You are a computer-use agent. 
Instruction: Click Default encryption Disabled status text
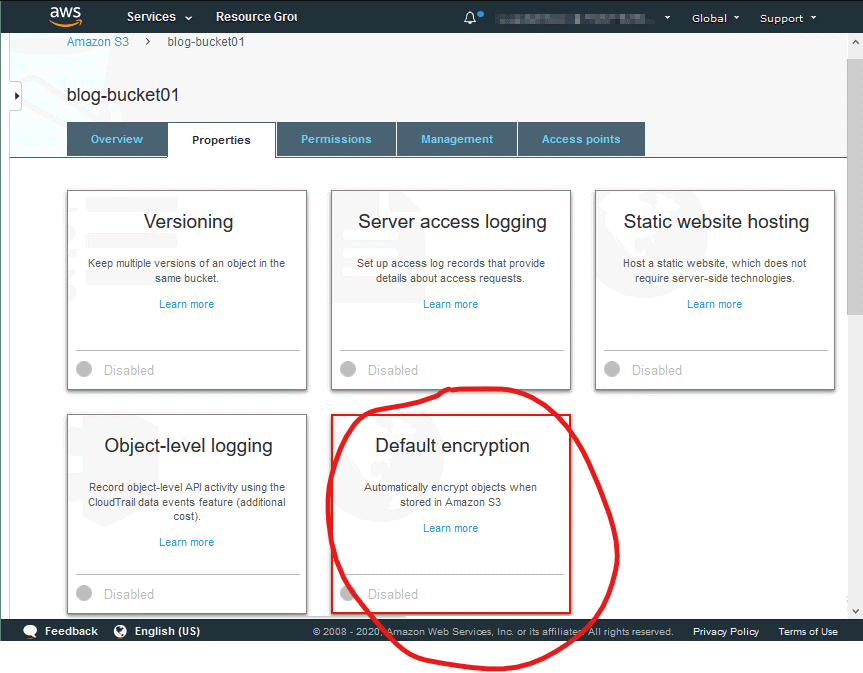[x=393, y=594]
